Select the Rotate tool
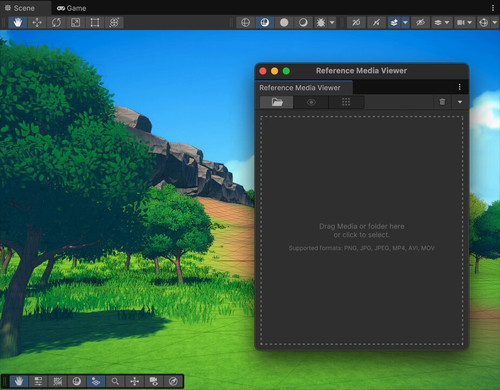 [x=56, y=23]
